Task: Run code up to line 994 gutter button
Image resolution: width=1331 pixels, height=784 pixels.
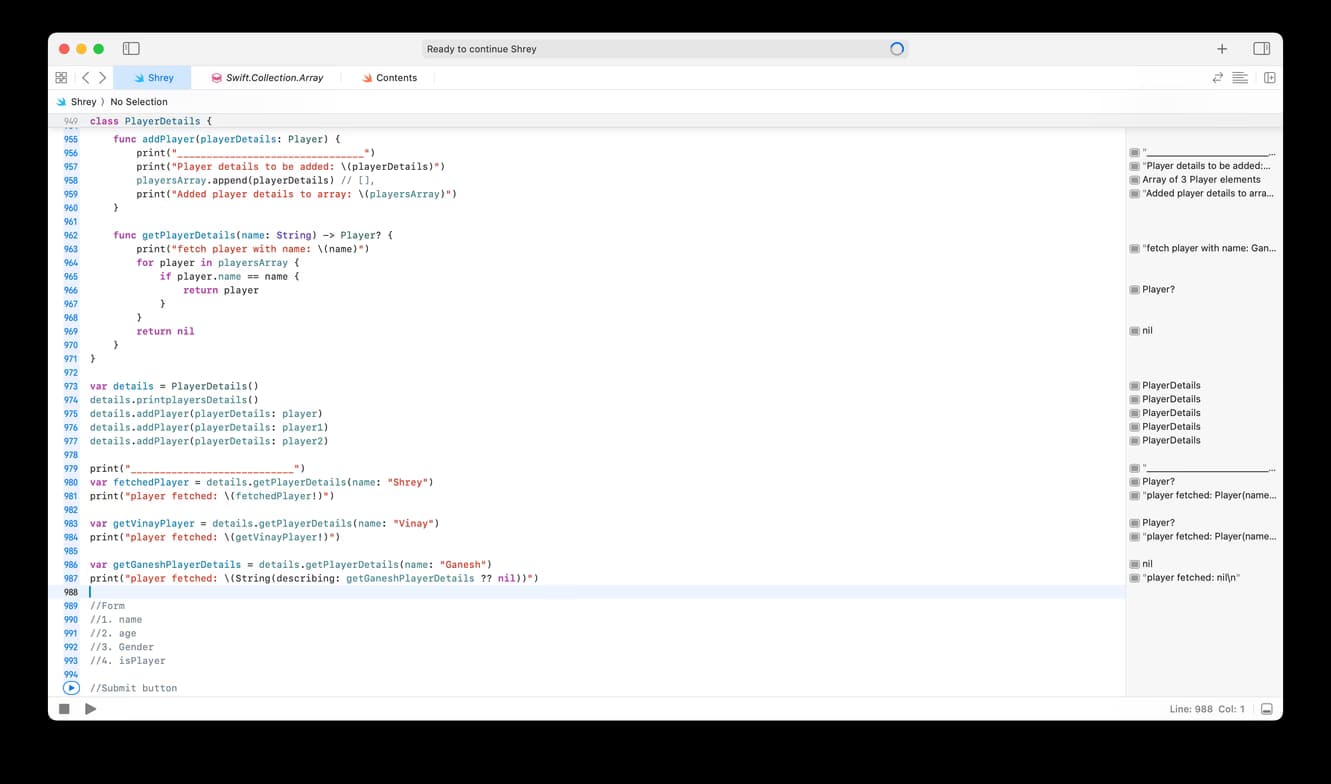Action: tap(70, 687)
